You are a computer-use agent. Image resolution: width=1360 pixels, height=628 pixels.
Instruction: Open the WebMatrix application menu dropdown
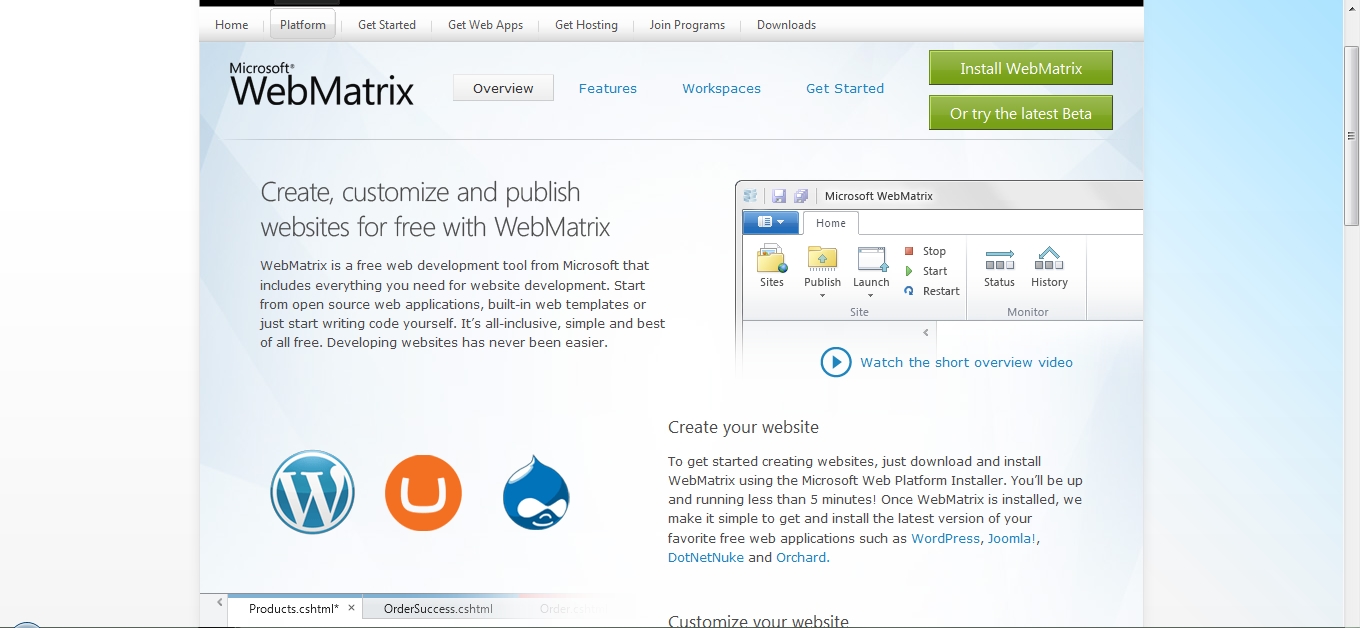[x=770, y=222]
